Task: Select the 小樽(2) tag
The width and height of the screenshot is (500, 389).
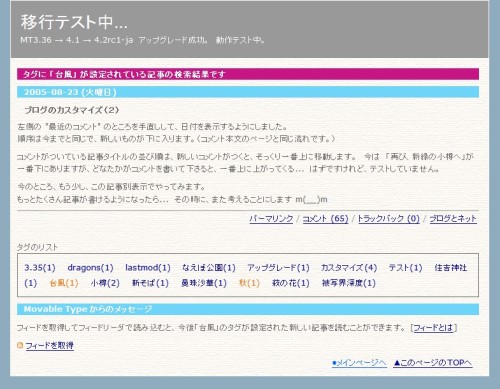Action: [x=105, y=283]
